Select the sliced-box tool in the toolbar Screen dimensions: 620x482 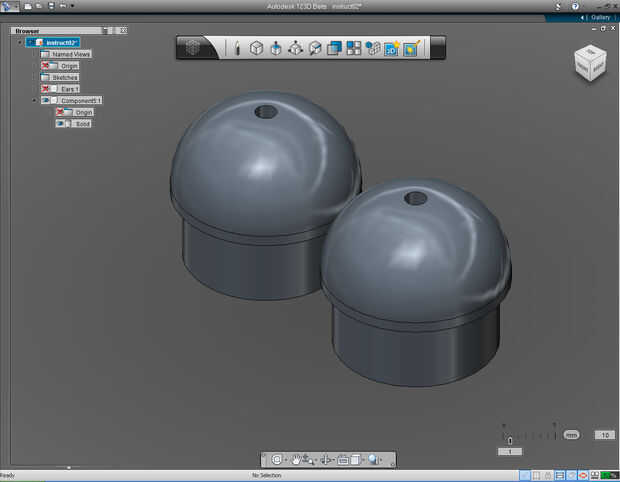315,48
